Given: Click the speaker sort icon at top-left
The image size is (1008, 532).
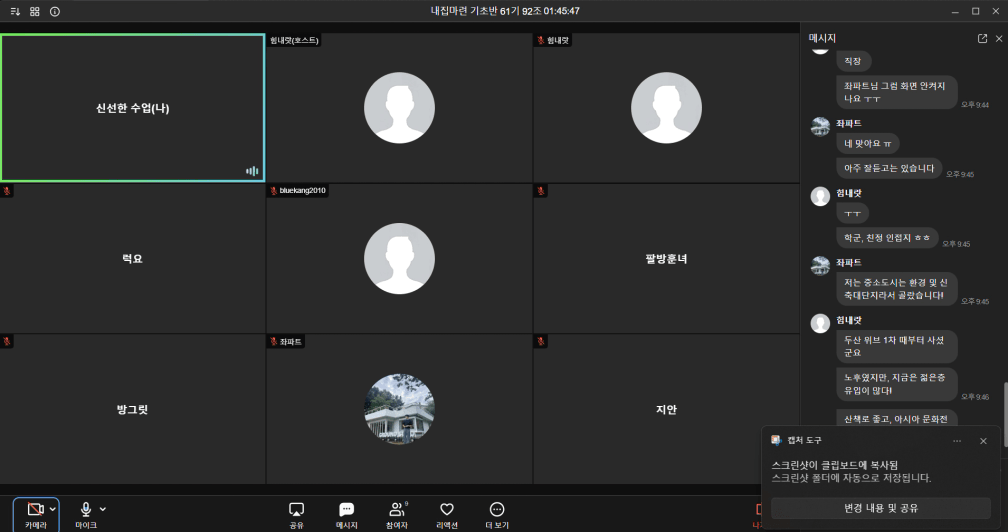Looking at the screenshot, I should pyautogui.click(x=15, y=12).
